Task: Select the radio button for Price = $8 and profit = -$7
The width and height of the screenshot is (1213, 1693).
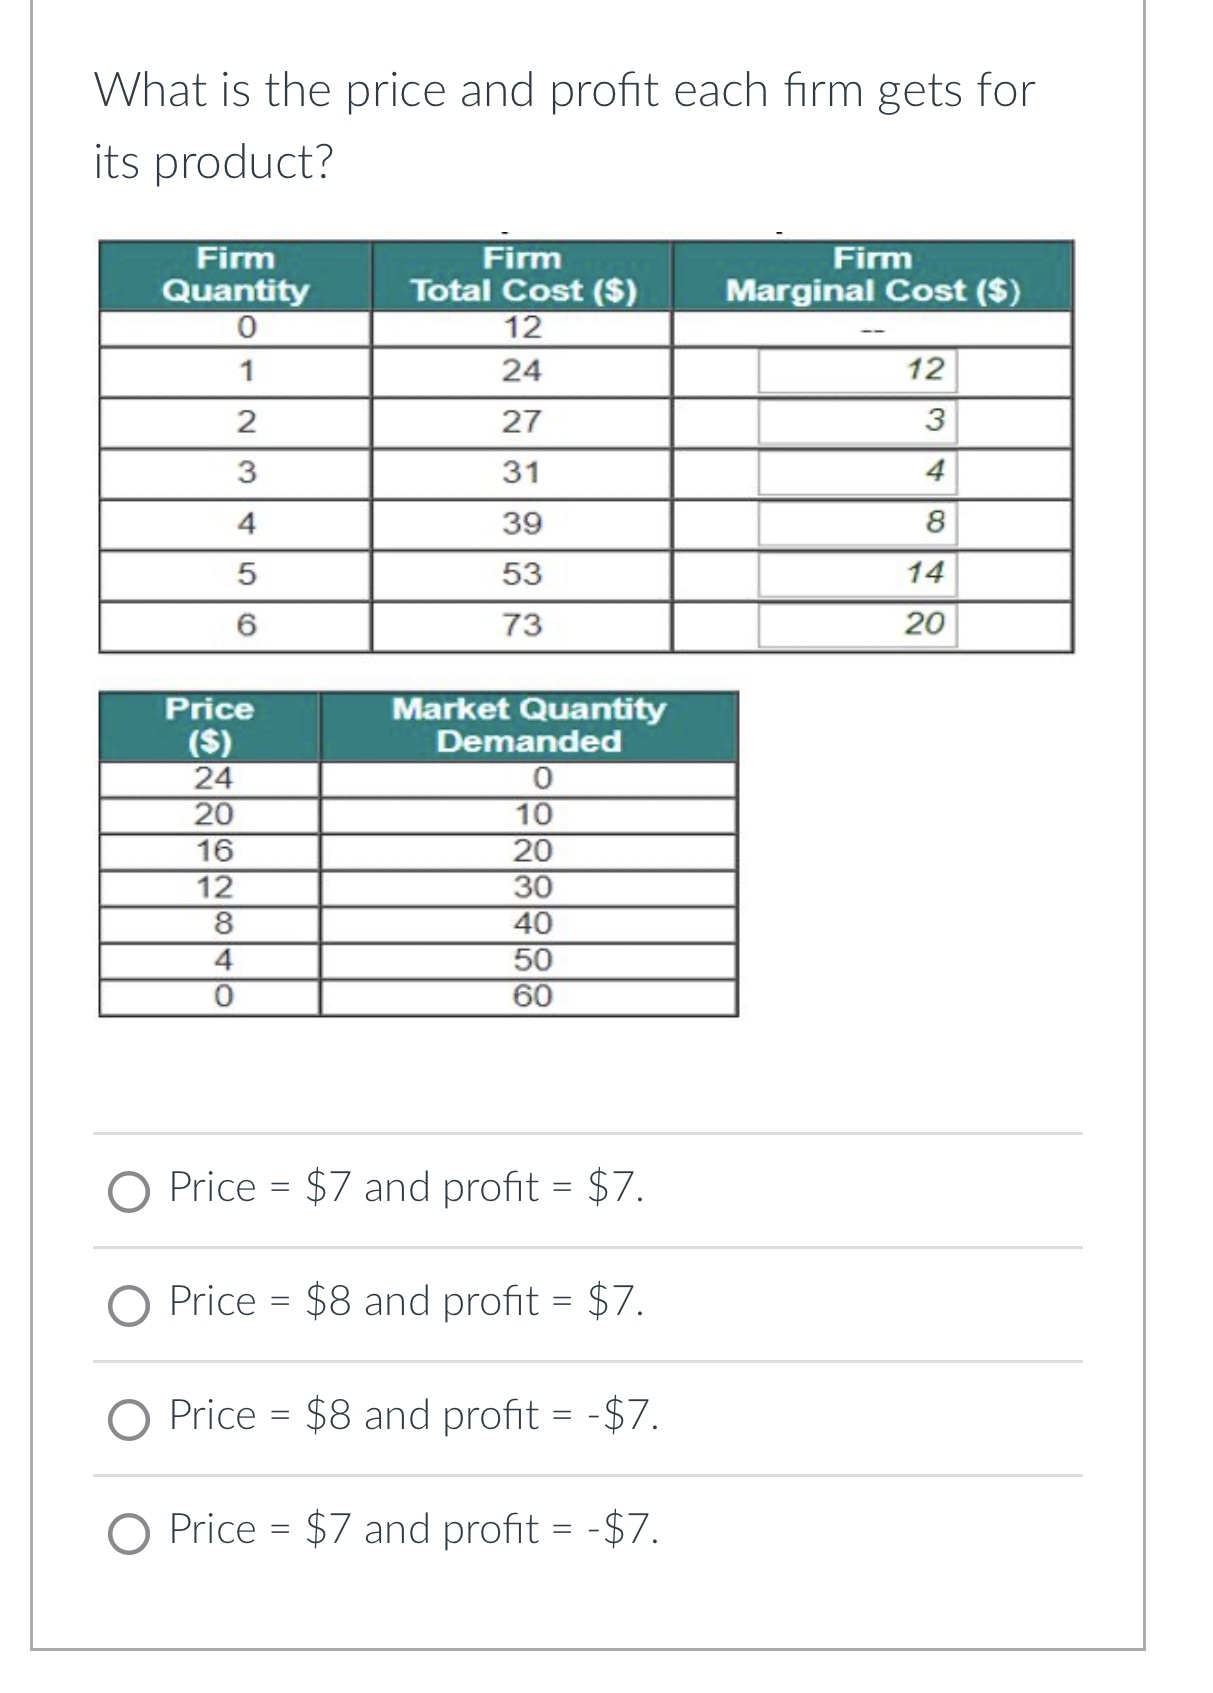Action: 127,1417
